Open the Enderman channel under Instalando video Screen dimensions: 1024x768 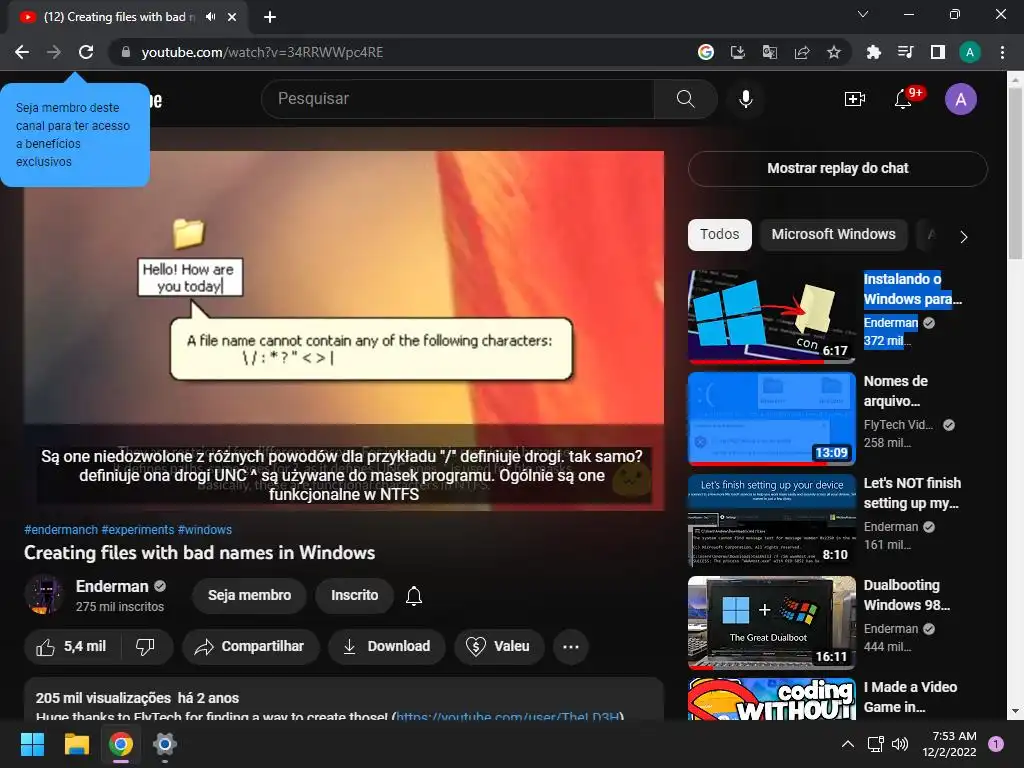click(890, 323)
